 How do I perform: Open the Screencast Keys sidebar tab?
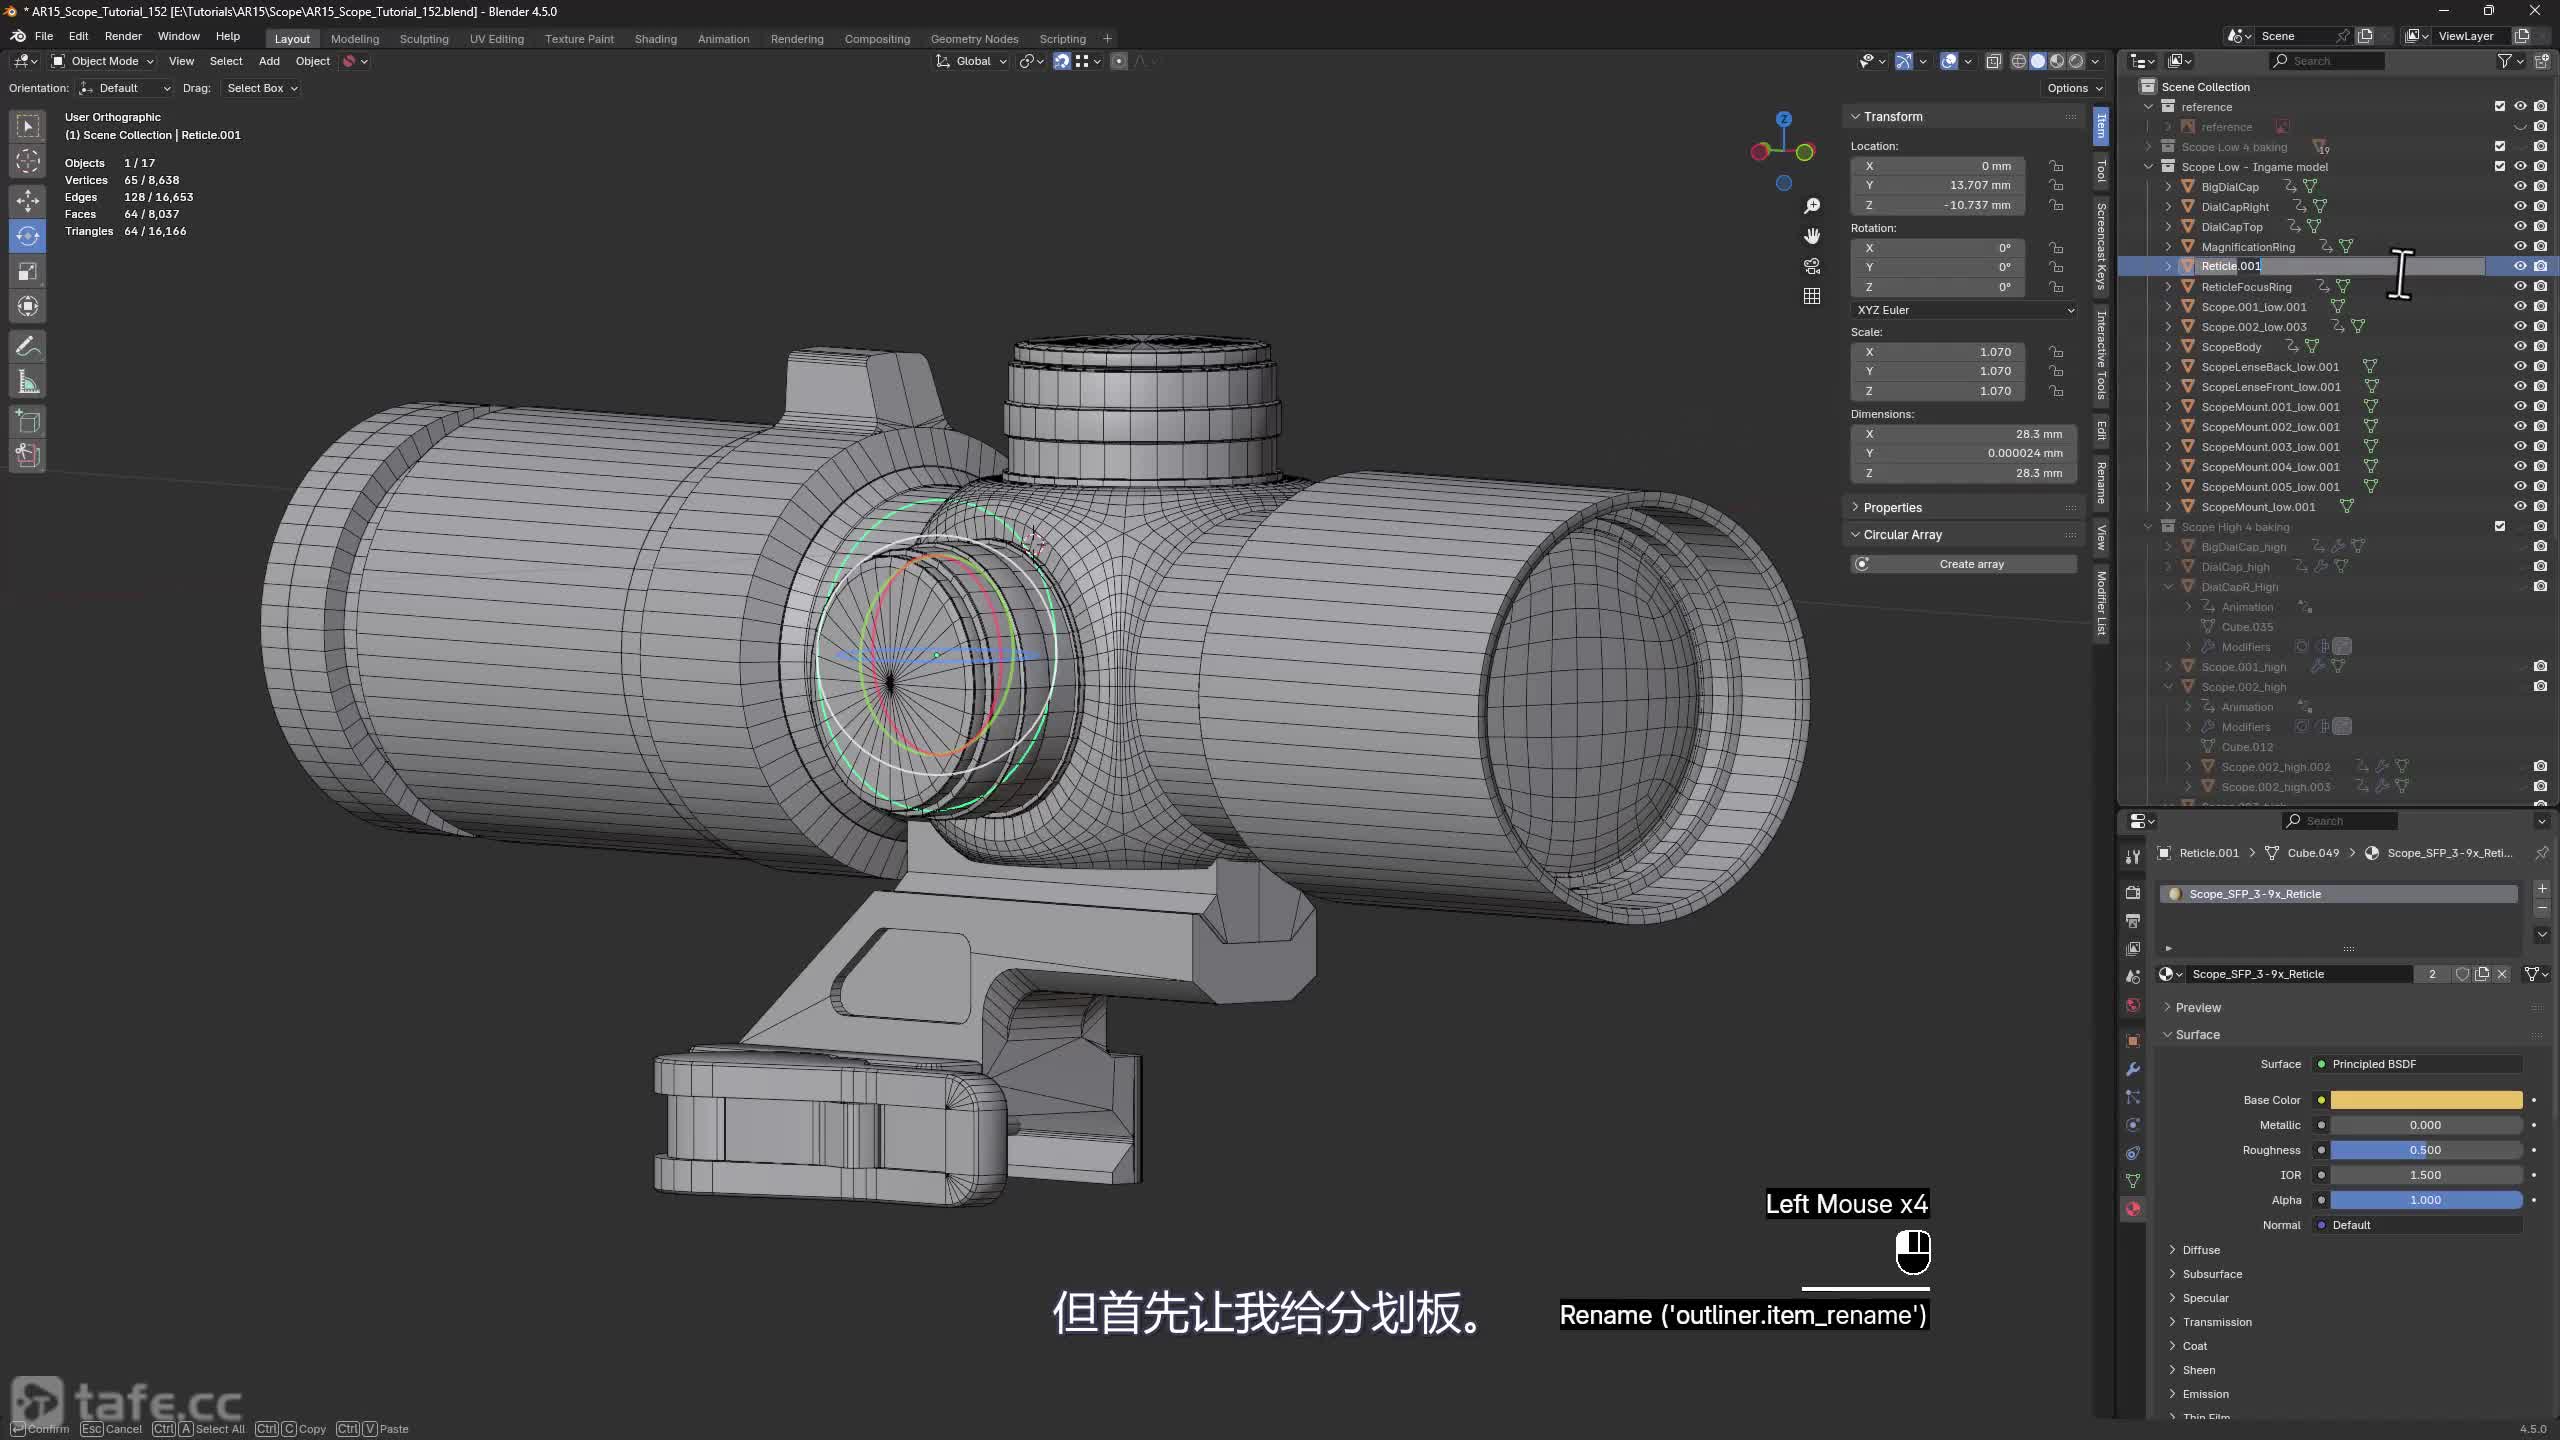coord(2101,246)
